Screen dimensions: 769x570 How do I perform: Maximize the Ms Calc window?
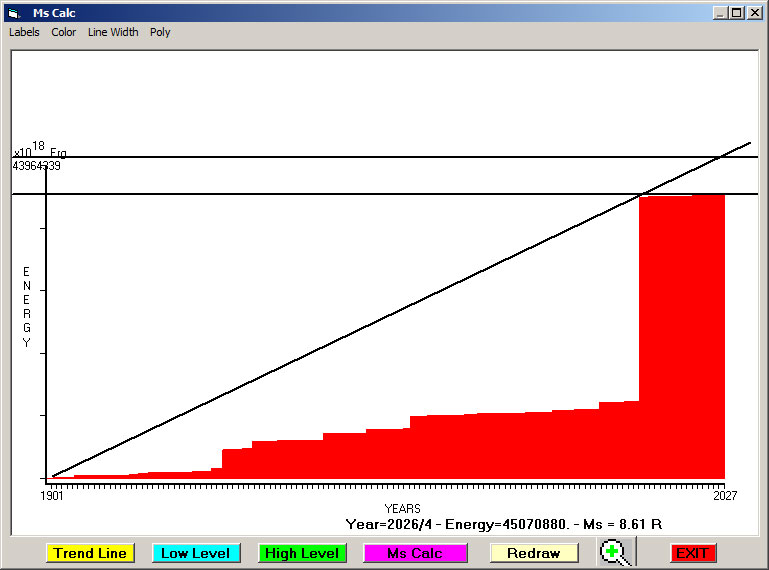click(x=737, y=13)
